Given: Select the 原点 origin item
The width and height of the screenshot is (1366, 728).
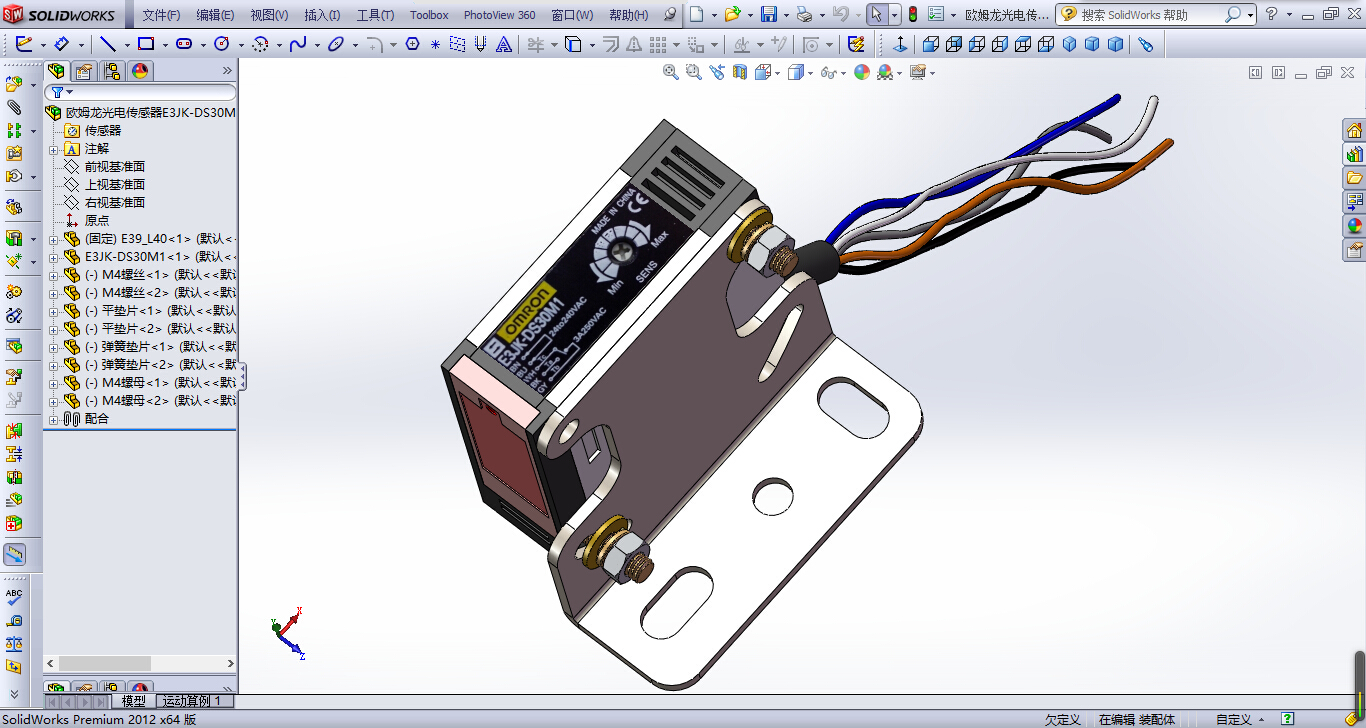Looking at the screenshot, I should pyautogui.click(x=96, y=221).
